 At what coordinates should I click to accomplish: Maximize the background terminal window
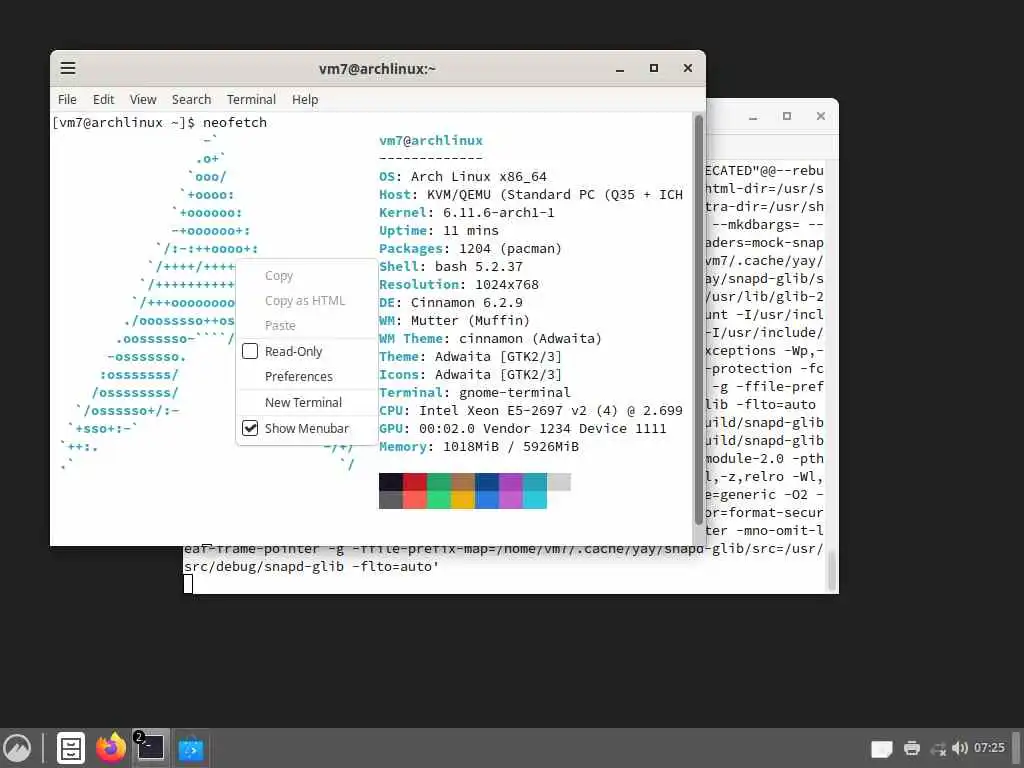point(787,116)
